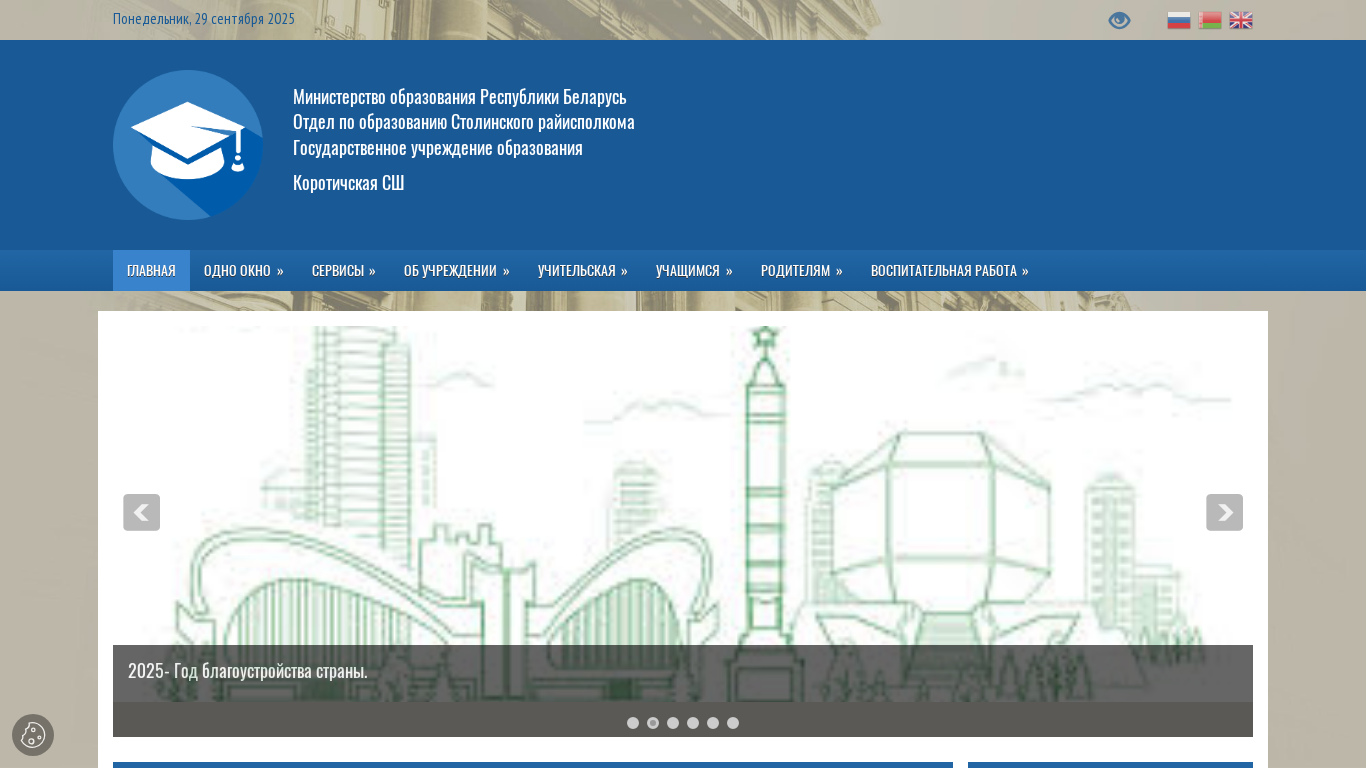The width and height of the screenshot is (1366, 768).
Task: Go to previous slide arrow
Action: [x=142, y=512]
